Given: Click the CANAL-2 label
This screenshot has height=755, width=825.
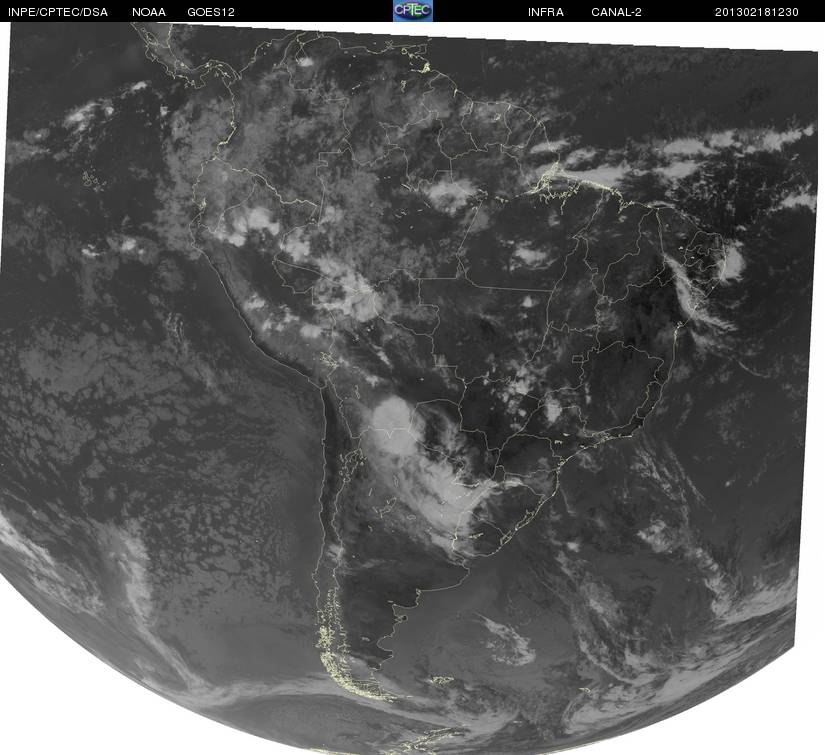Looking at the screenshot, I should pos(616,12).
